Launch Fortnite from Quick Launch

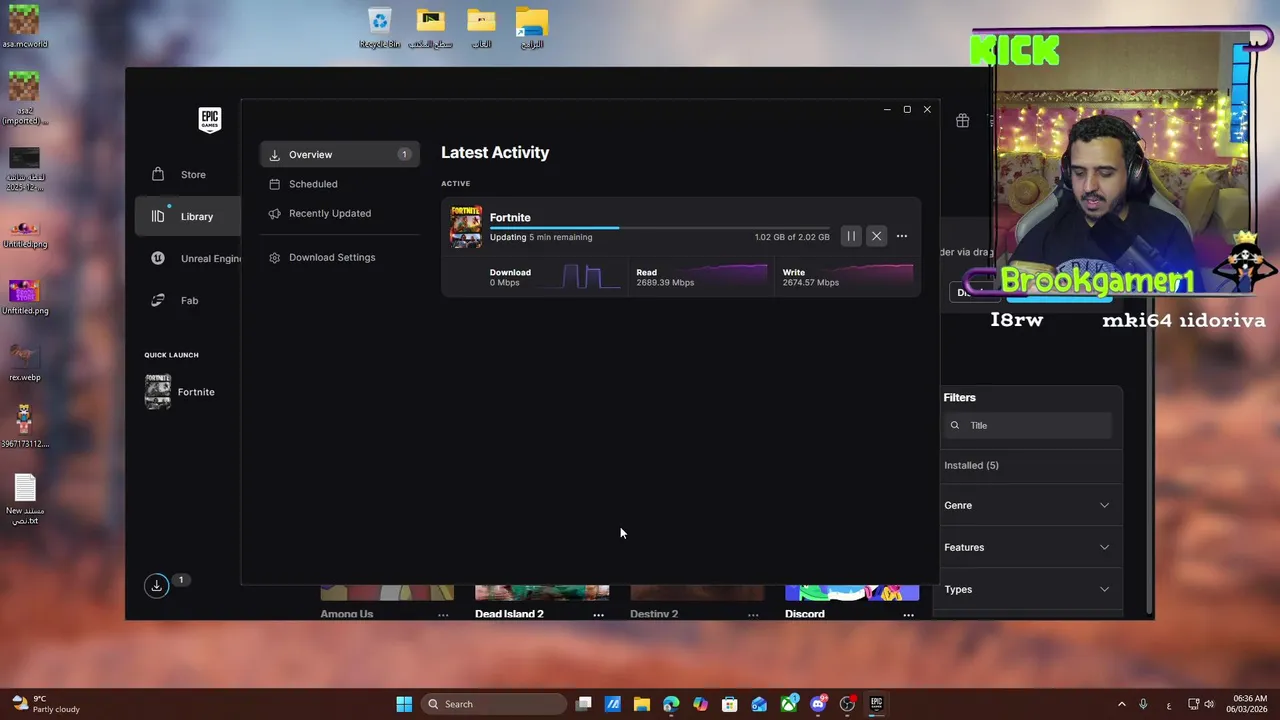180,392
